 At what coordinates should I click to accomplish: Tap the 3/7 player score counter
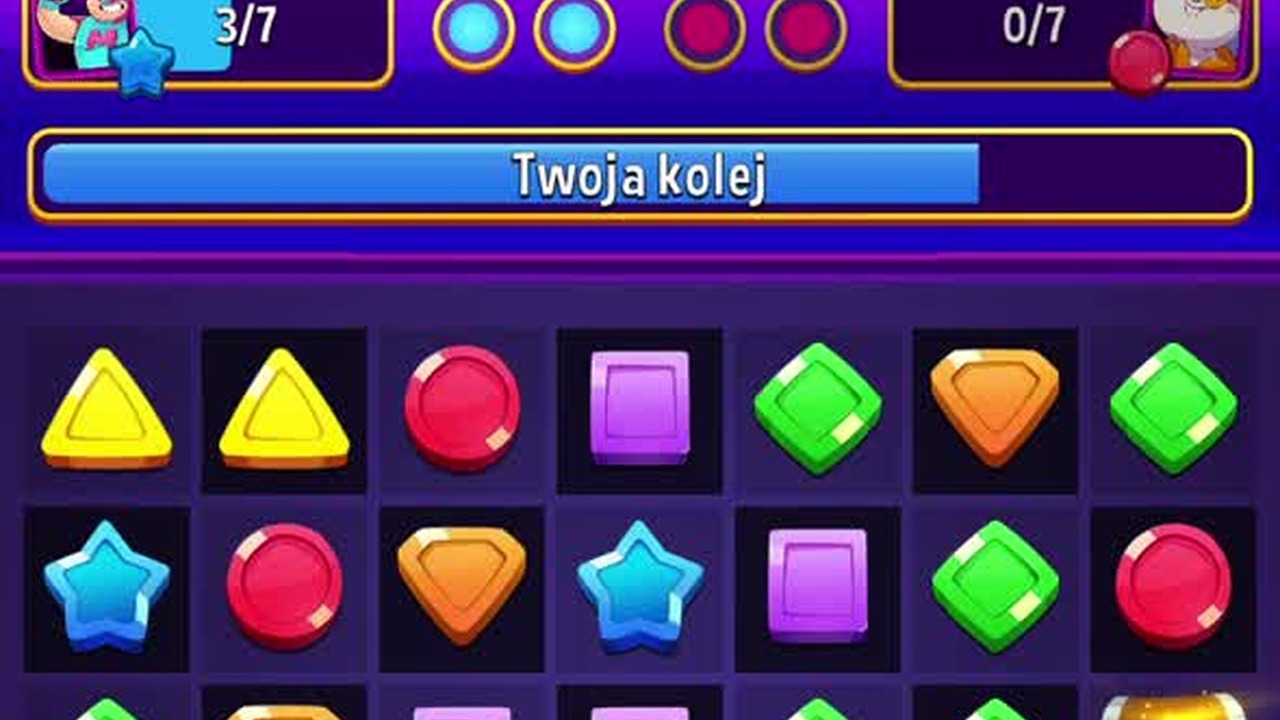coord(246,26)
